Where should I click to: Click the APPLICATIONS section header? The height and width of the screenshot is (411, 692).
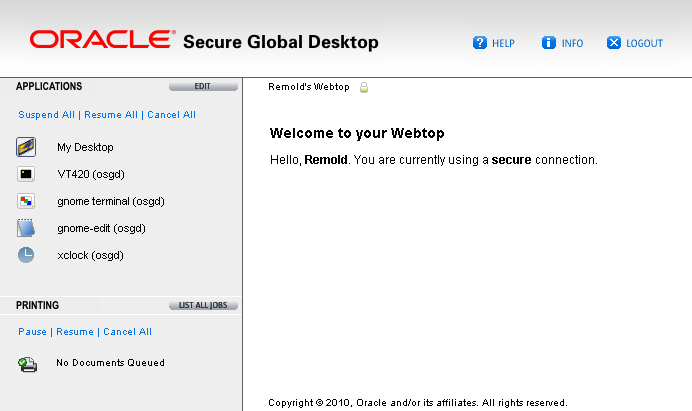point(49,86)
